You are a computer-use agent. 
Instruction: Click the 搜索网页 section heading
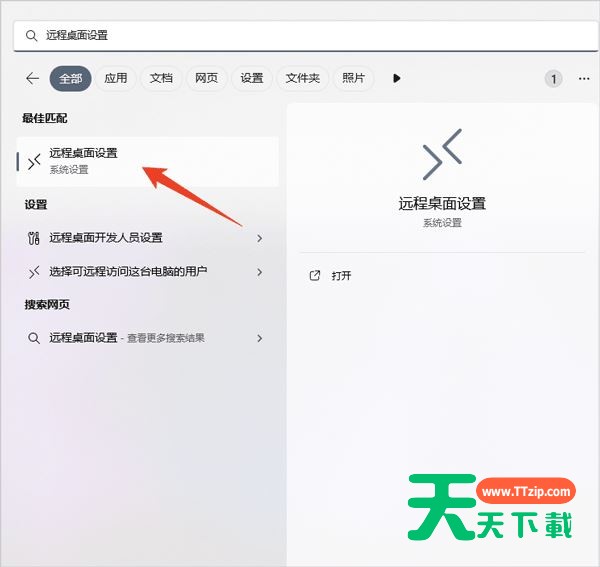pyautogui.click(x=47, y=305)
